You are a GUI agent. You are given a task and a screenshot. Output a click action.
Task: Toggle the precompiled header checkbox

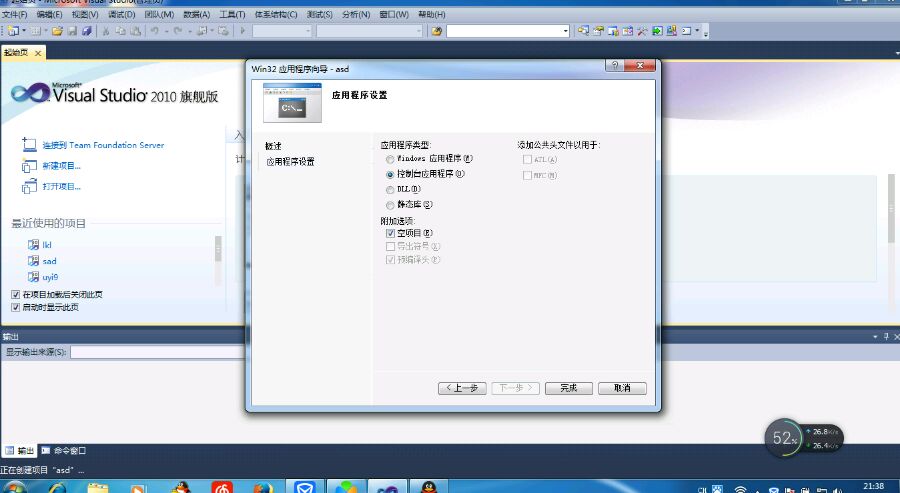390,260
